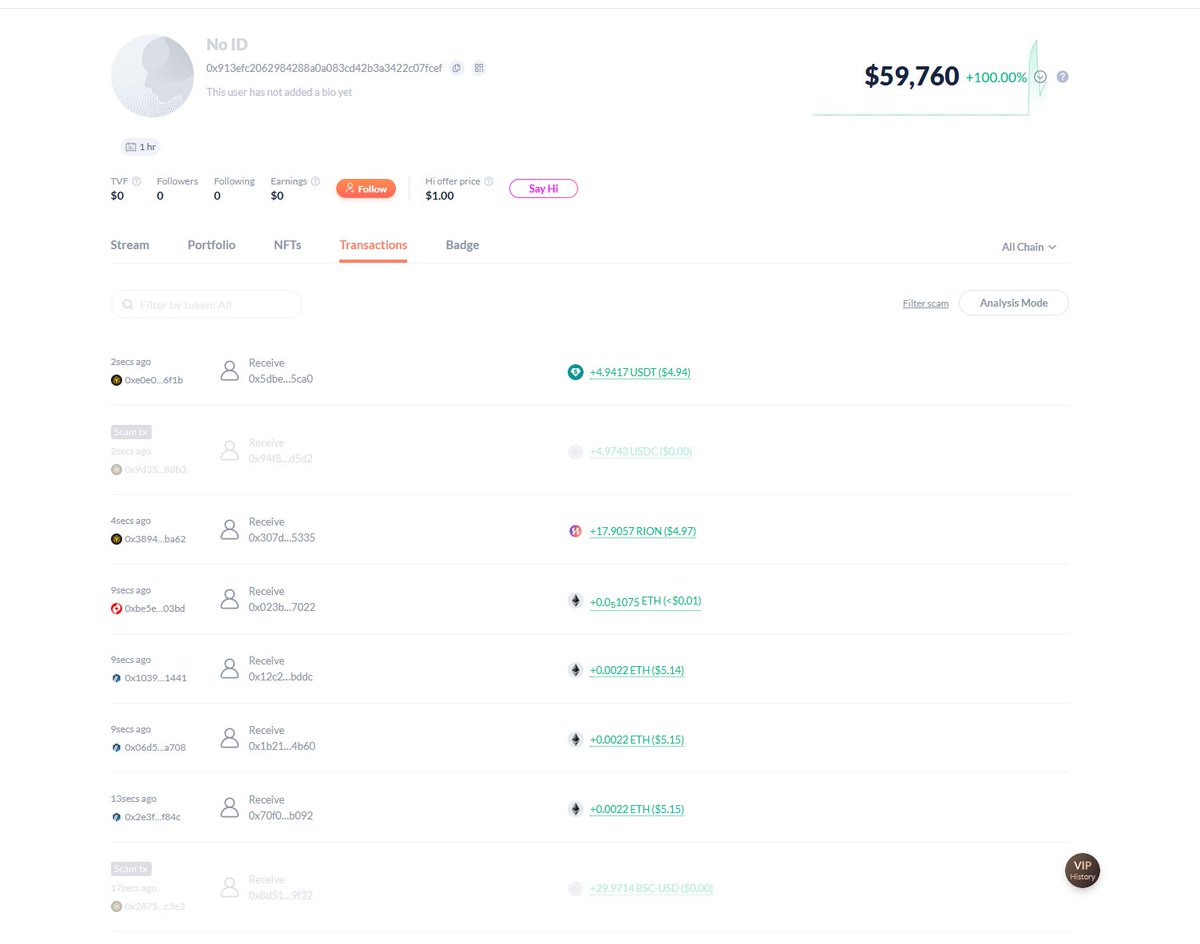Click the sender avatar icon for 0x70f0...b092
This screenshot has width=1200, height=944.
(230, 808)
